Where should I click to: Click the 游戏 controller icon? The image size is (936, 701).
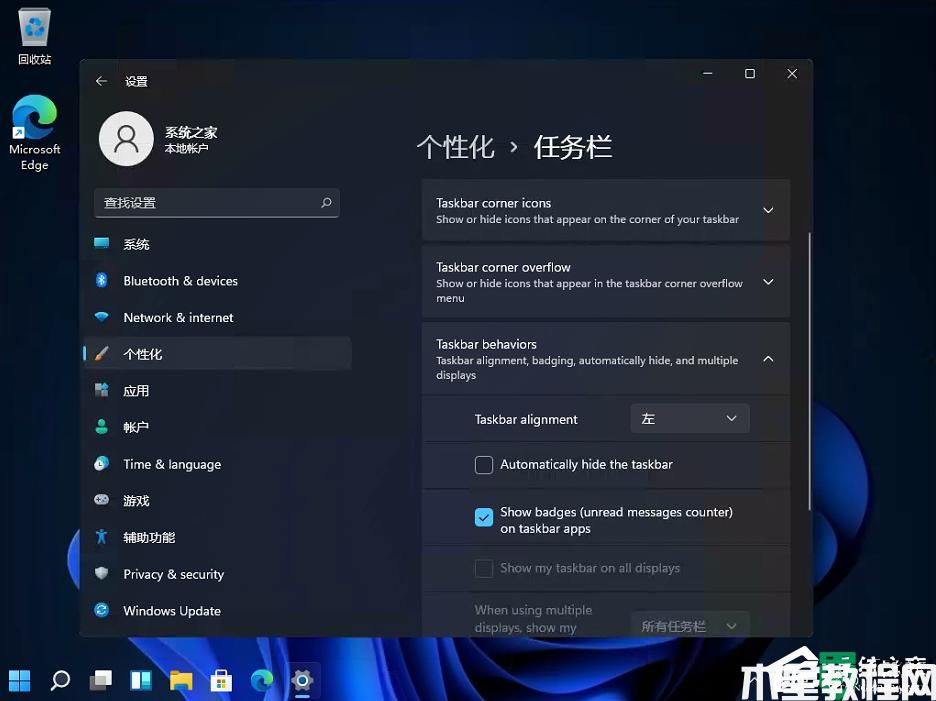tap(101, 500)
